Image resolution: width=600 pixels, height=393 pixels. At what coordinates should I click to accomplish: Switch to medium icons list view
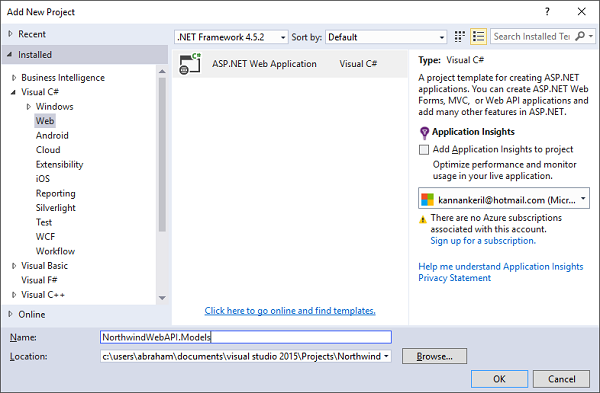click(x=479, y=37)
